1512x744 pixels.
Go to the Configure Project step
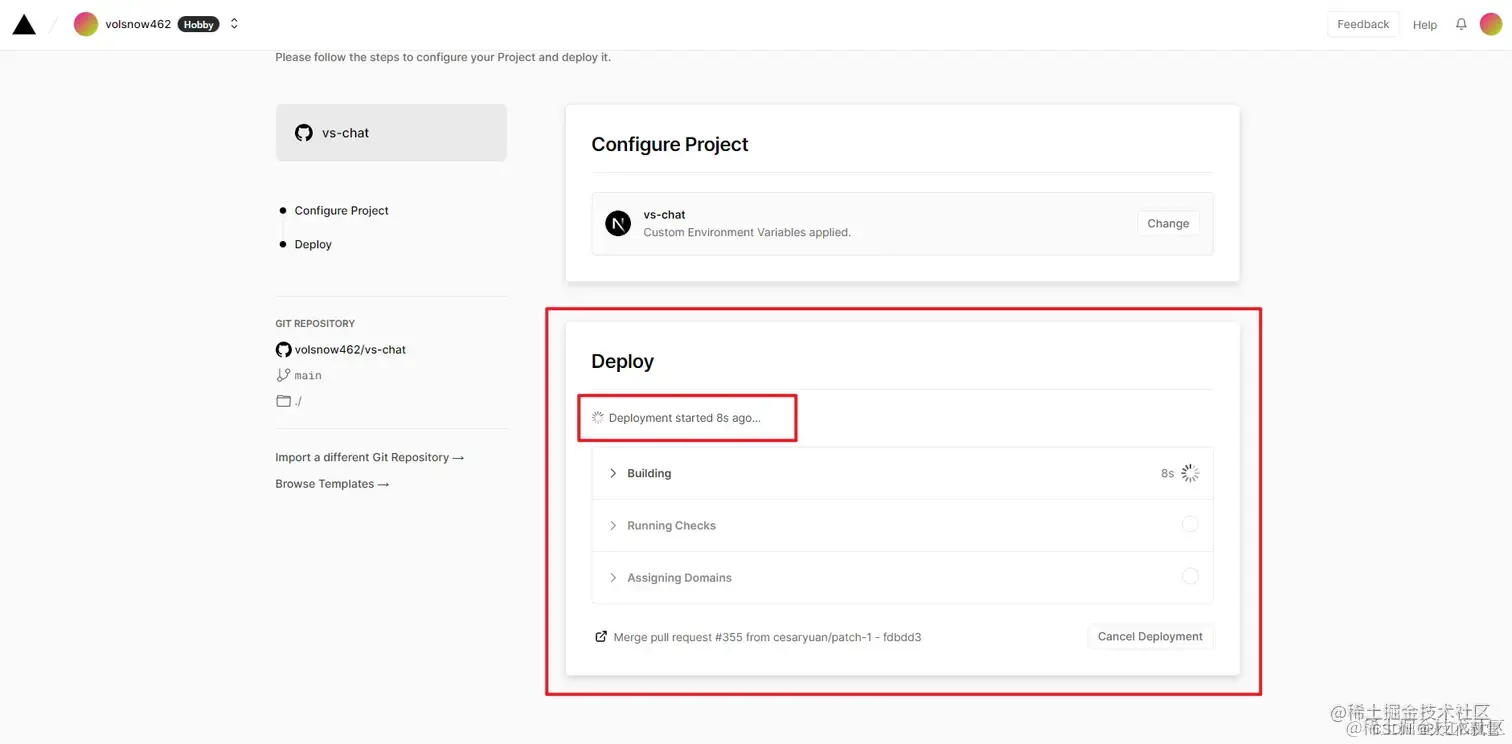tap(341, 211)
